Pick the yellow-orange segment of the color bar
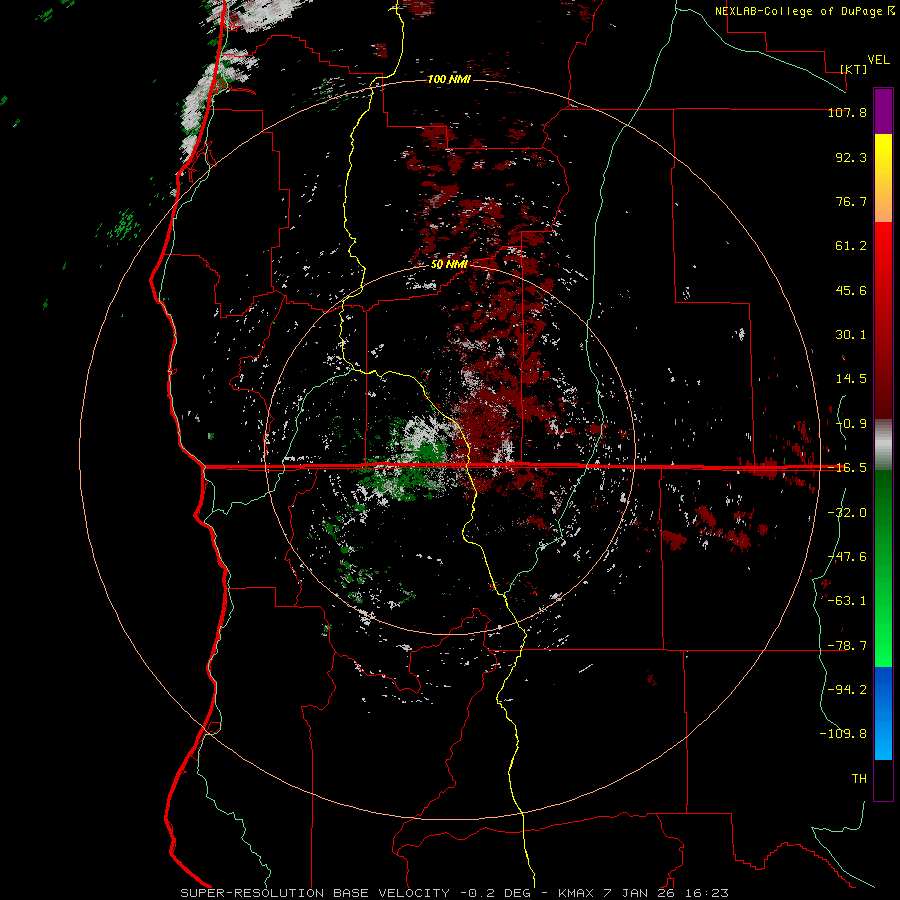The height and width of the screenshot is (900, 900). (883, 178)
